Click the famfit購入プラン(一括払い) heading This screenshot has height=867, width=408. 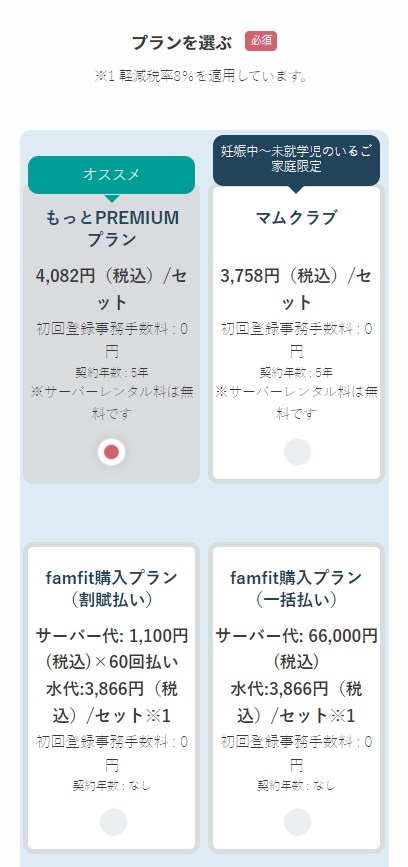[x=296, y=588]
